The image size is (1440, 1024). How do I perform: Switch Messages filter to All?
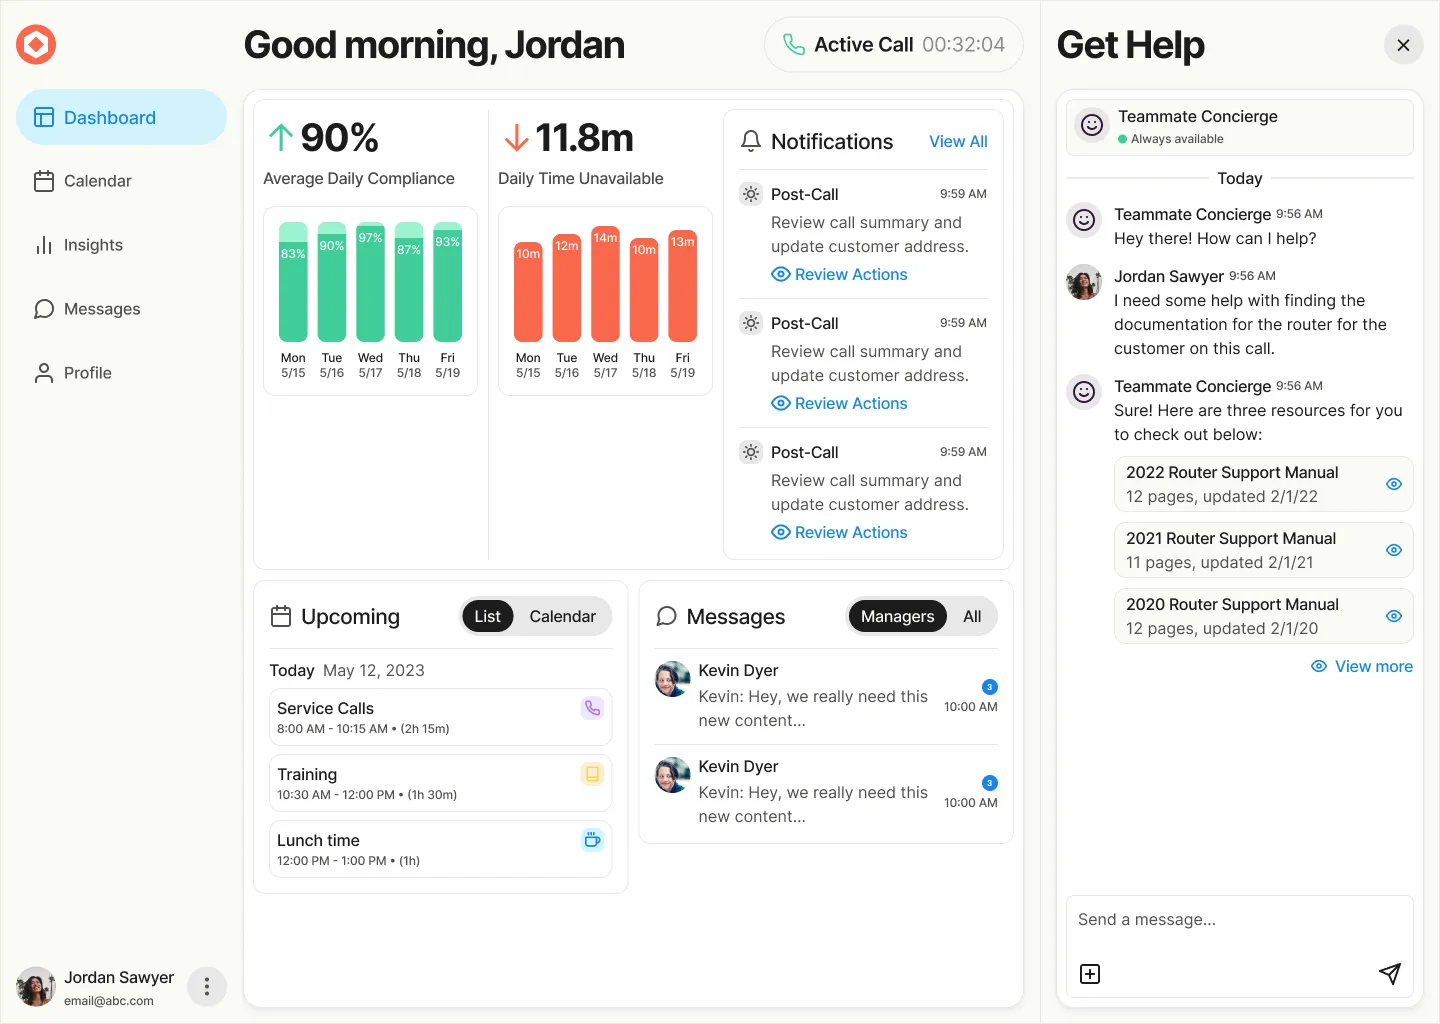(971, 617)
